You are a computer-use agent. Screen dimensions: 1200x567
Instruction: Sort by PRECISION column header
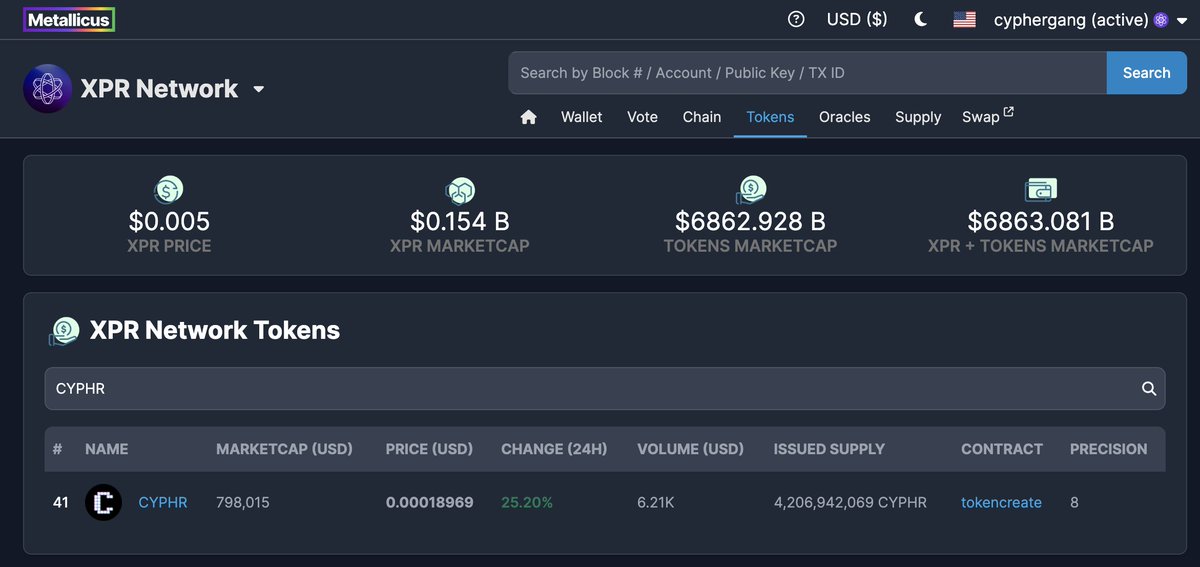pos(1109,449)
